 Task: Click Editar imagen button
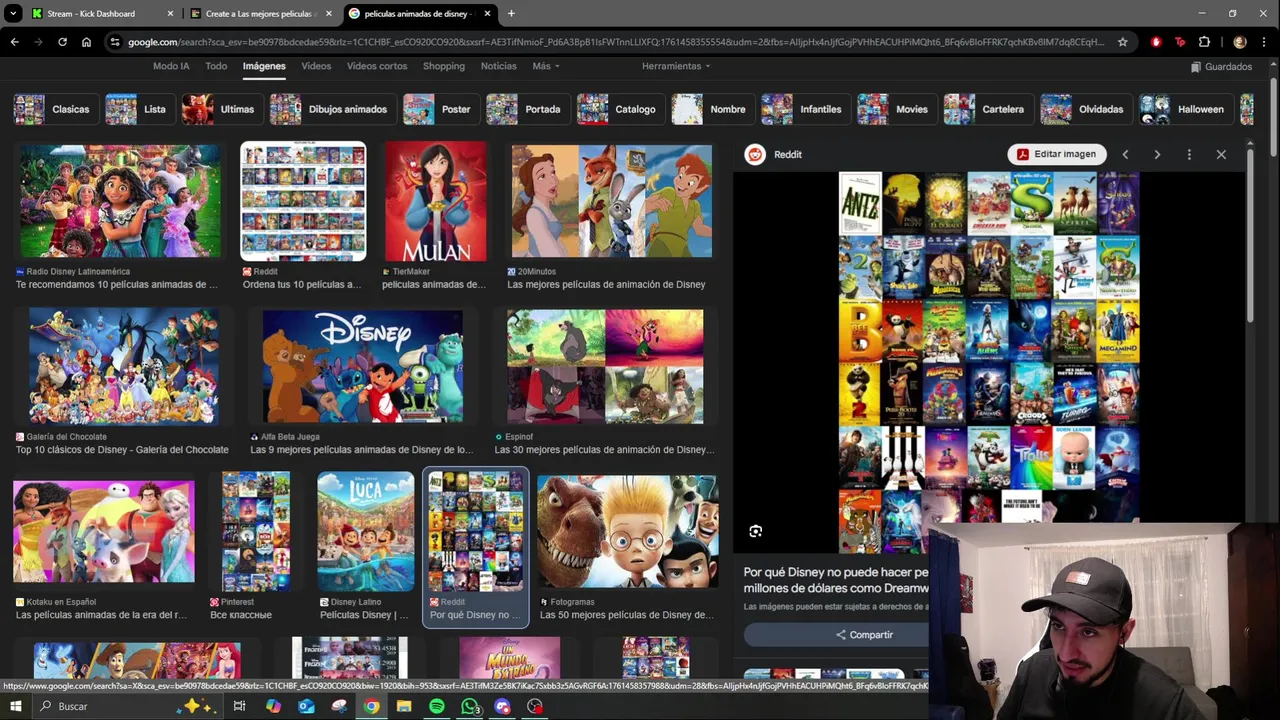(x=1057, y=154)
